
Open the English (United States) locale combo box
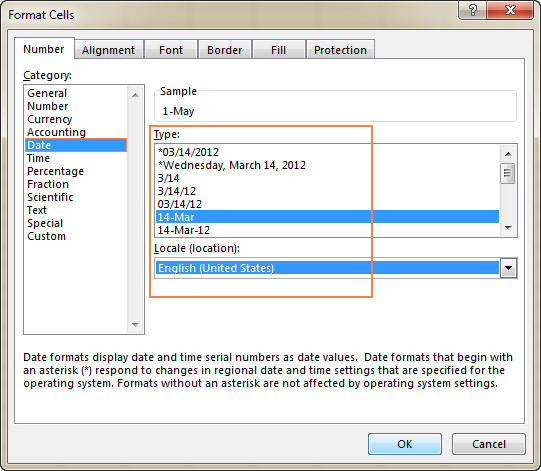click(x=335, y=268)
